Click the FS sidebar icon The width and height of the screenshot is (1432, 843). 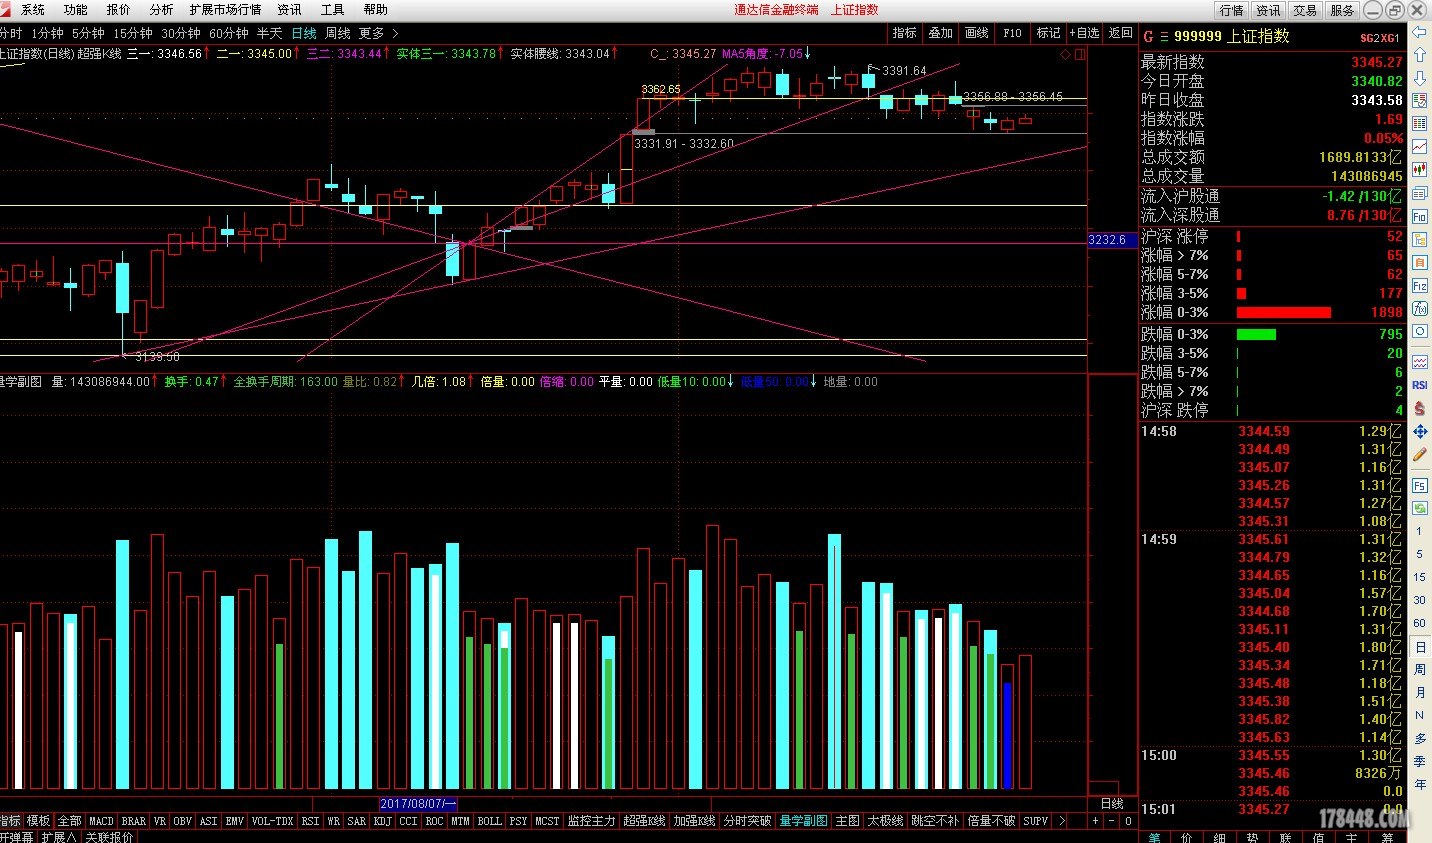point(1420,485)
